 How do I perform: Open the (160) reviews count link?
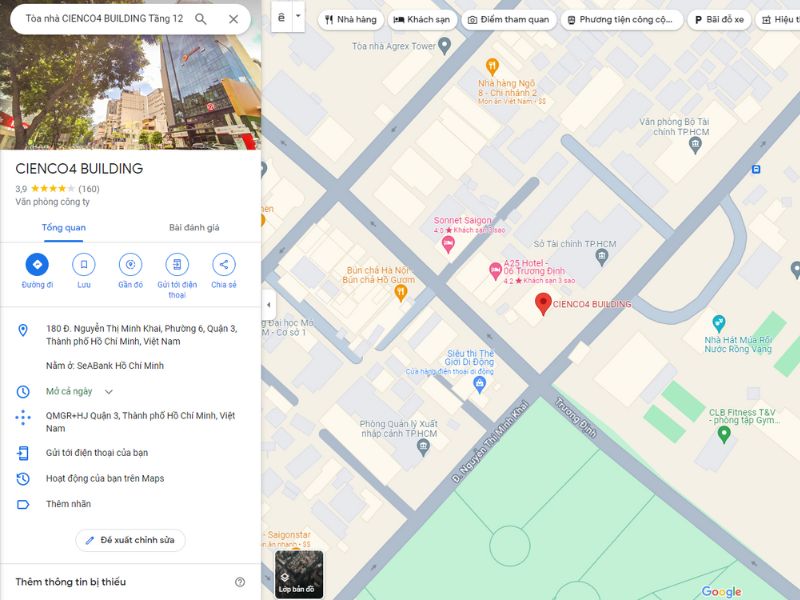coord(89,189)
